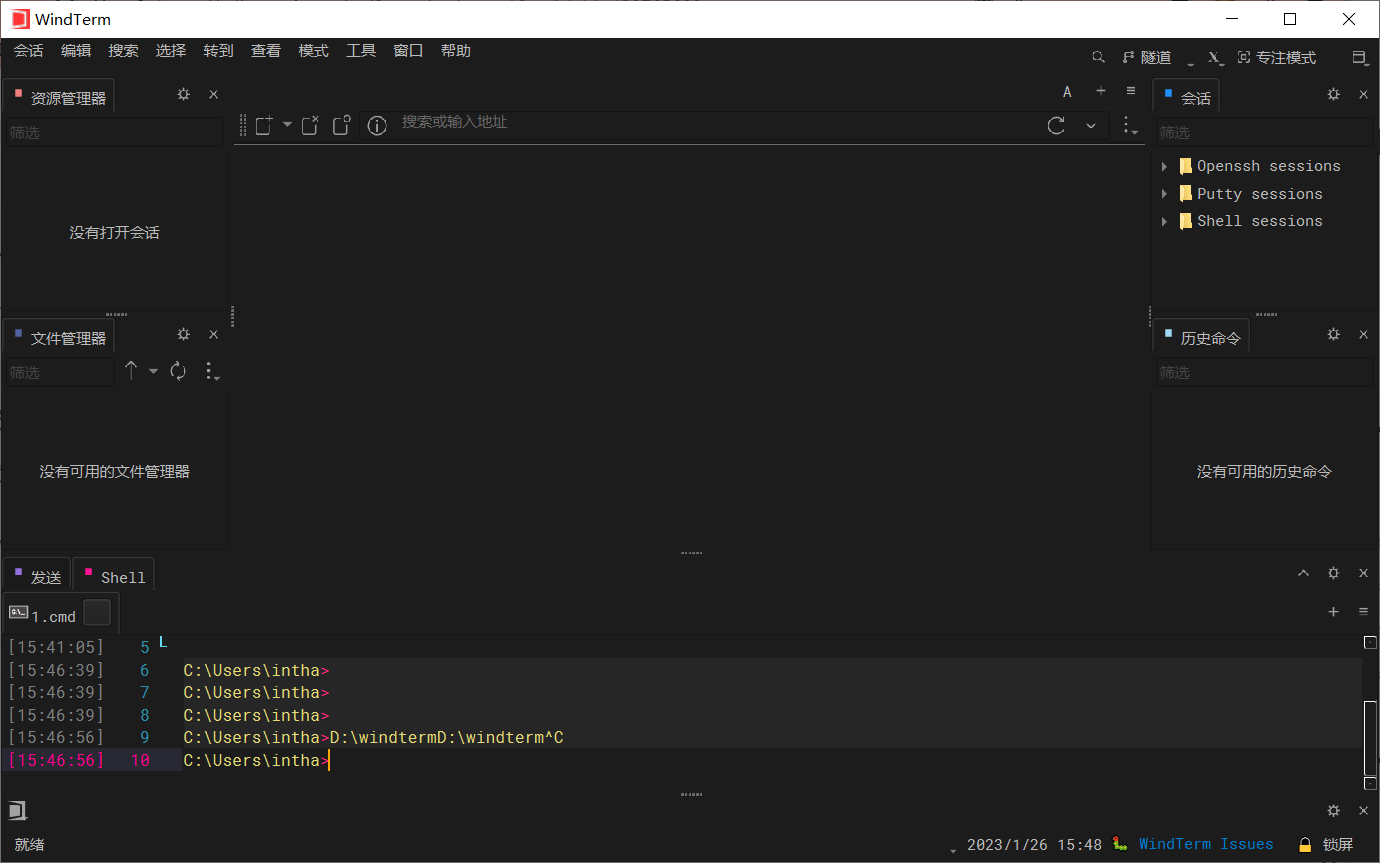This screenshot has height=863, width=1380.
Task: Switch to the 发送 tab
Action: (x=37, y=576)
